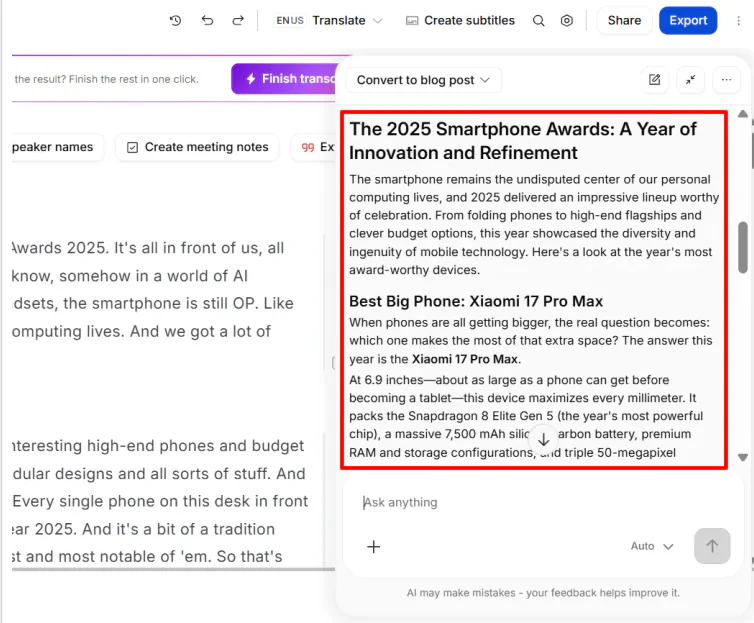Screen dimensions: 754x623
Task: Open the top-right vertical dots menu
Action: pos(739,21)
